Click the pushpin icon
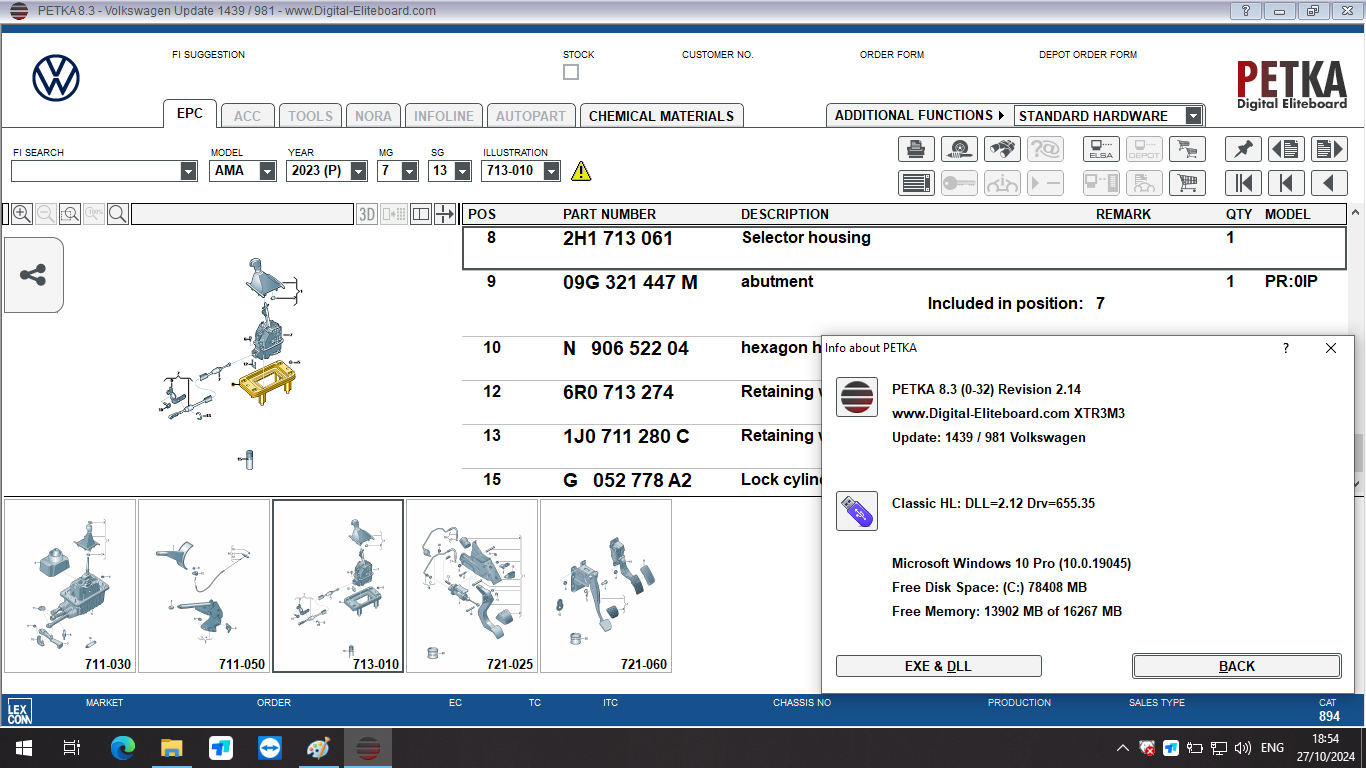This screenshot has height=768, width=1366. click(1243, 149)
